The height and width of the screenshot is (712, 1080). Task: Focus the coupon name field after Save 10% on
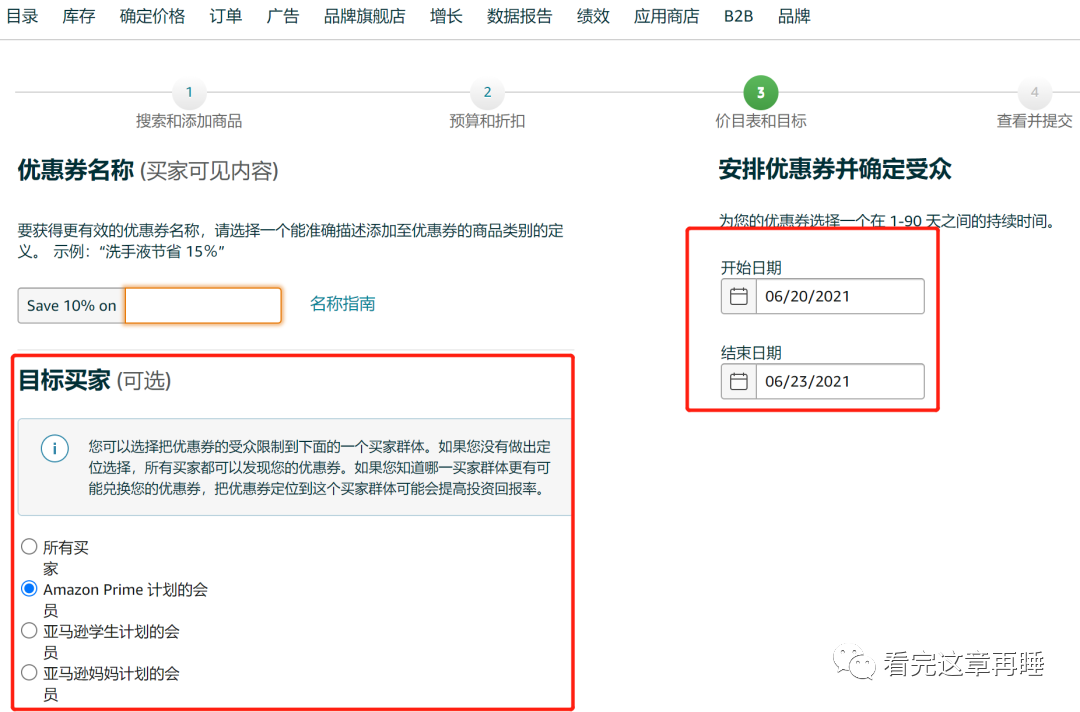(x=203, y=305)
